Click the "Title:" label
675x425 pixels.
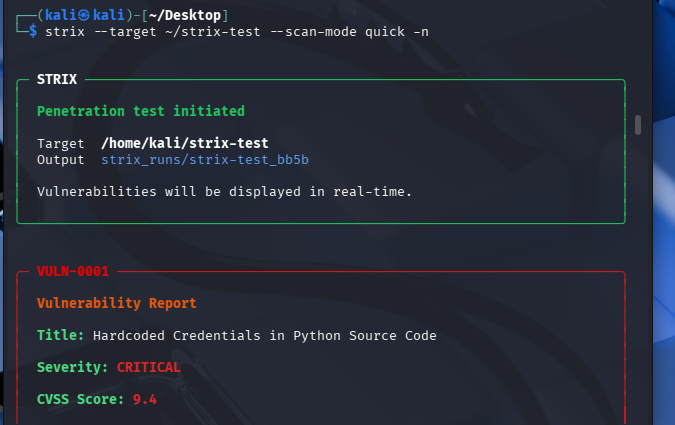(x=61, y=335)
